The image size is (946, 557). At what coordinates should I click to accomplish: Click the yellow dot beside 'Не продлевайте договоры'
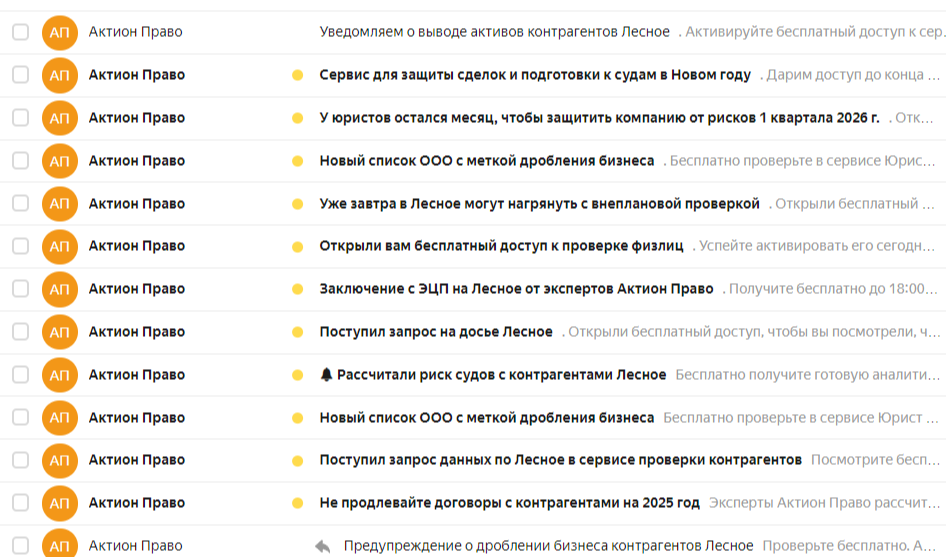pyautogui.click(x=297, y=503)
